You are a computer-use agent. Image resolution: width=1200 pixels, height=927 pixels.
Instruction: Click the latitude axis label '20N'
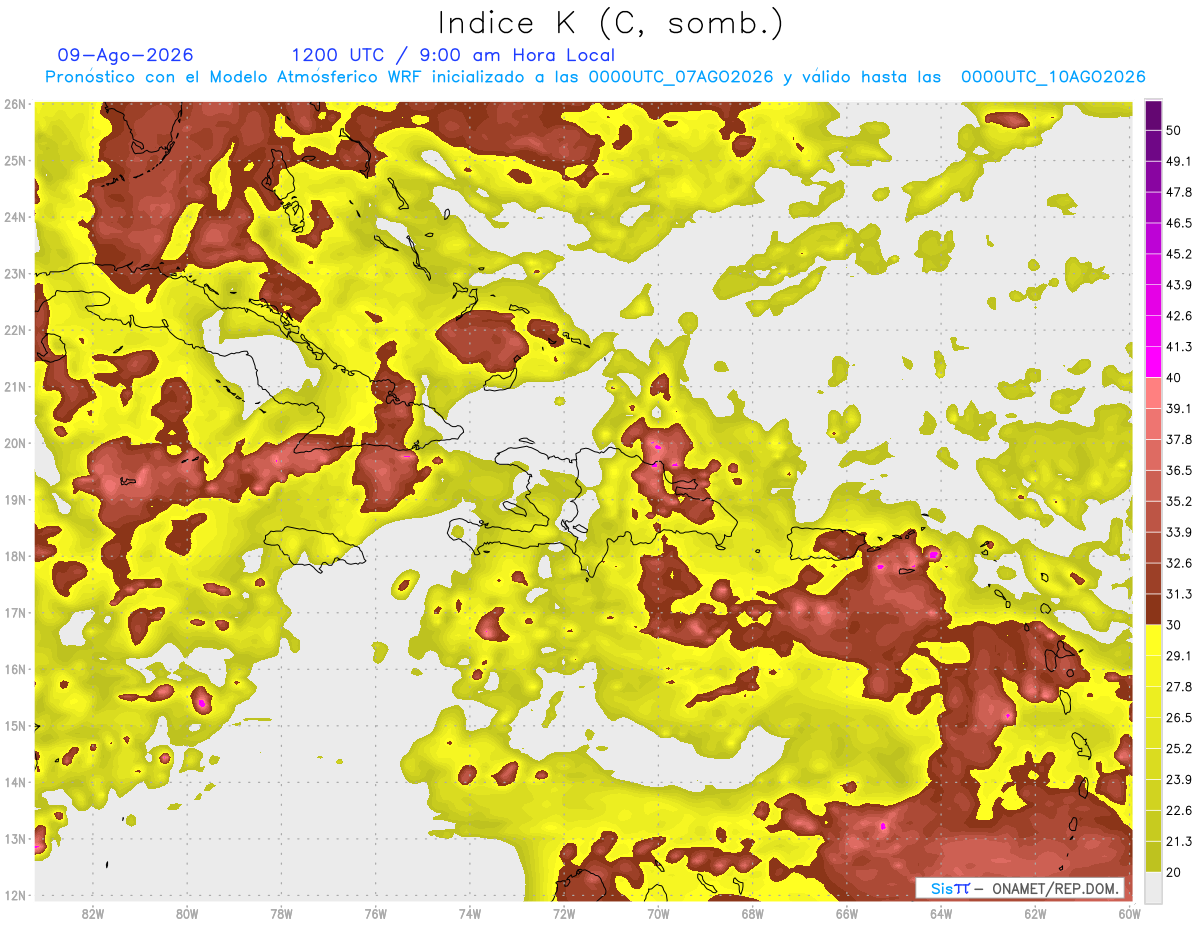15,443
